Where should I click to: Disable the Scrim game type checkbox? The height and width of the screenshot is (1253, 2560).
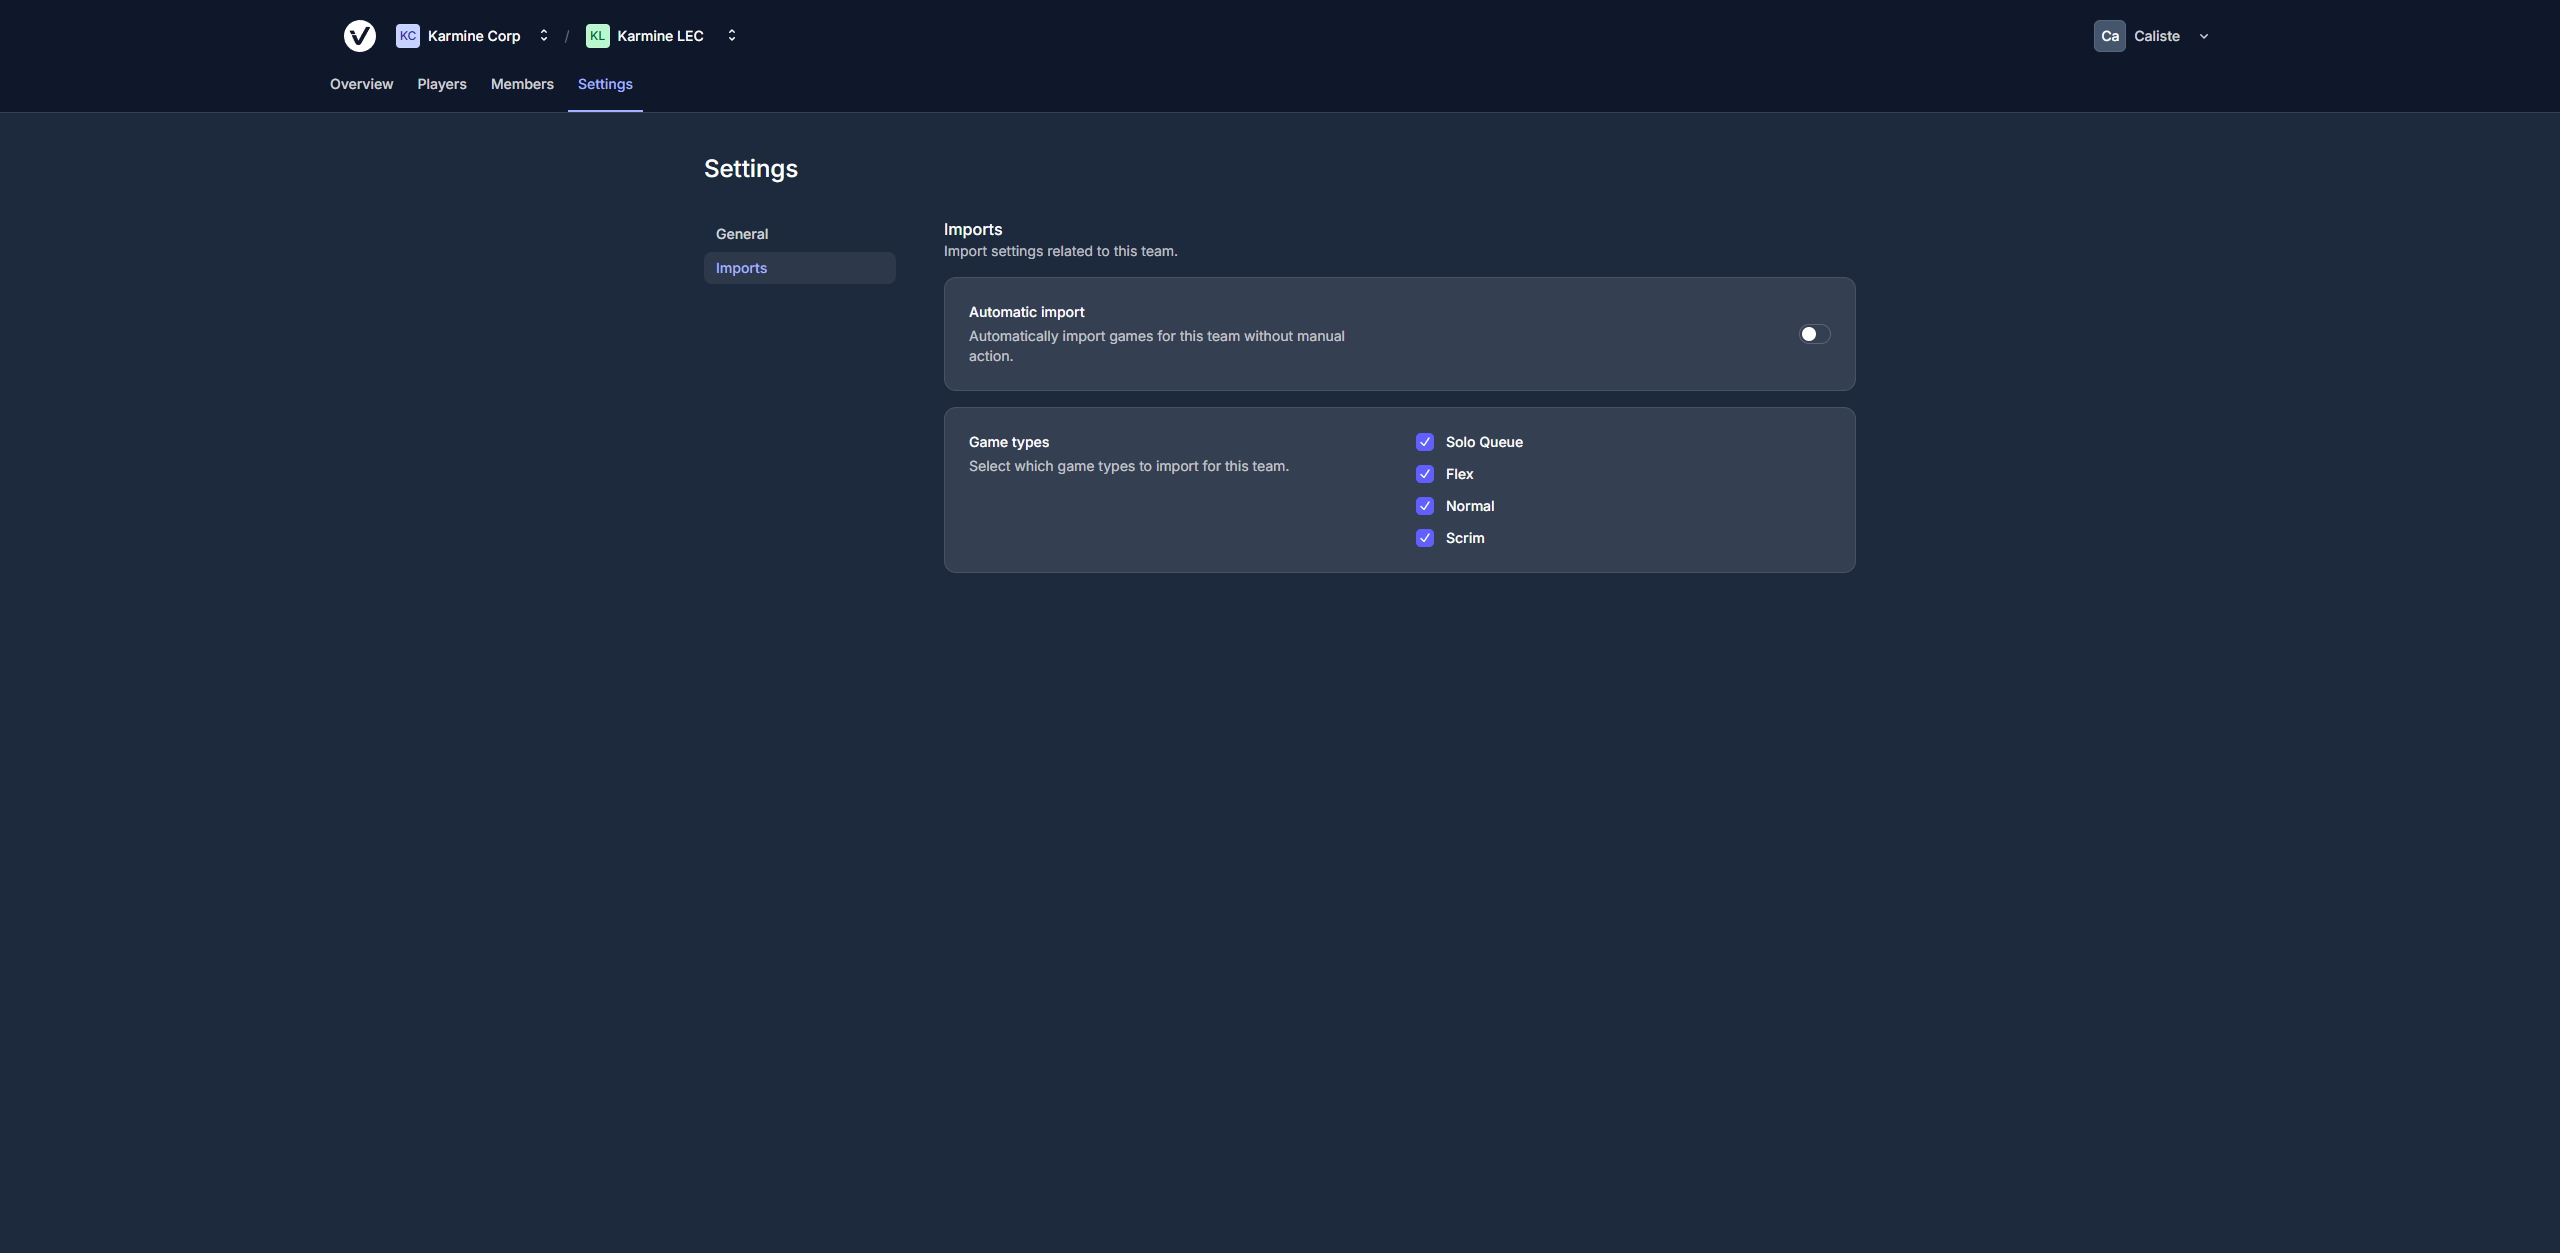pyautogui.click(x=1424, y=538)
